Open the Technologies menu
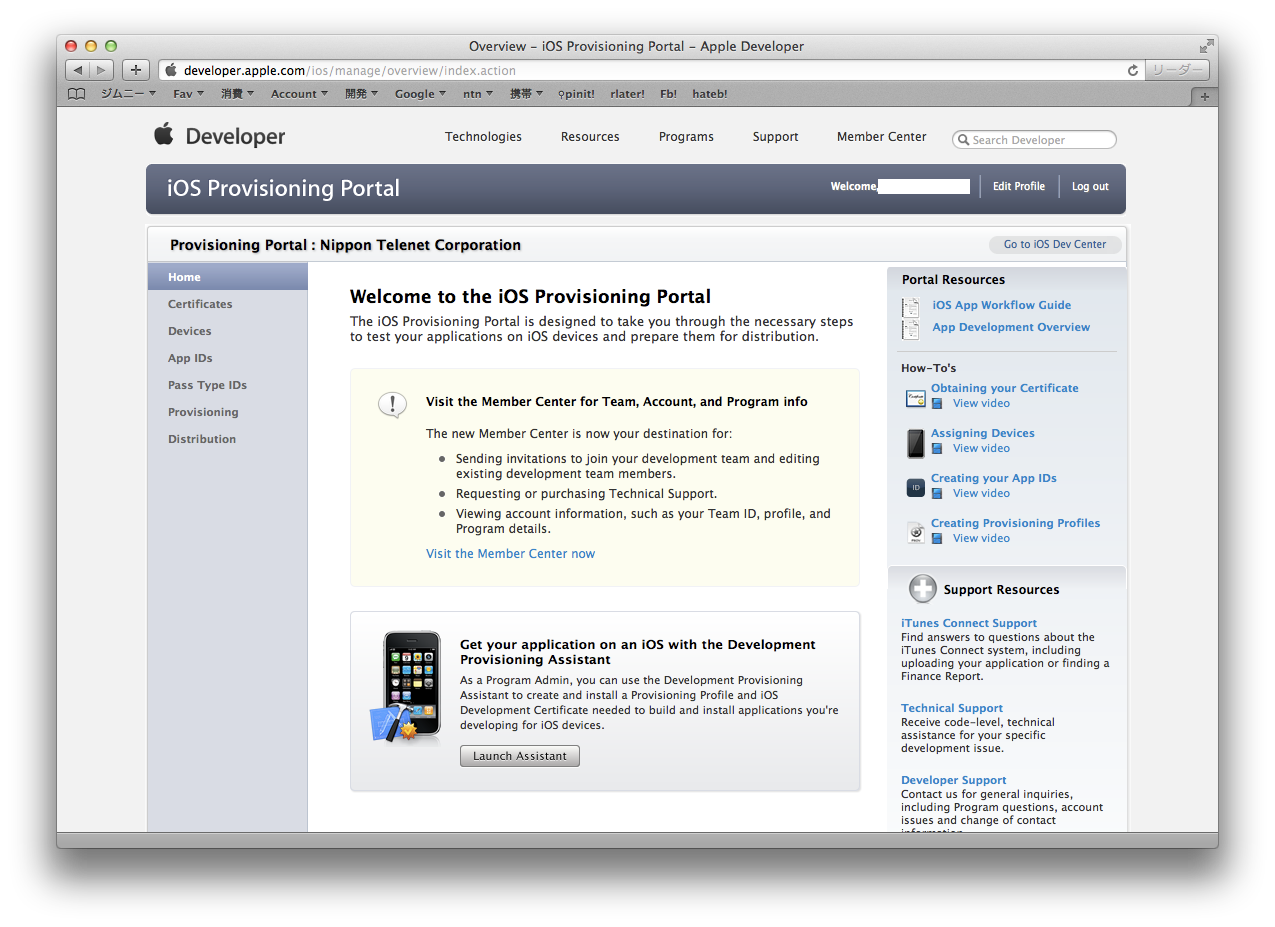1275x927 pixels. [483, 137]
